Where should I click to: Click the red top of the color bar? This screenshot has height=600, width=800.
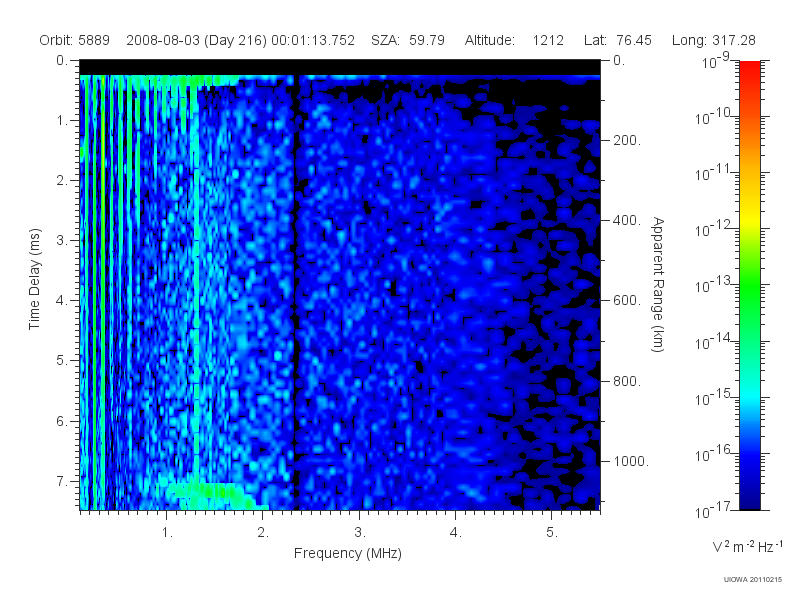749,71
